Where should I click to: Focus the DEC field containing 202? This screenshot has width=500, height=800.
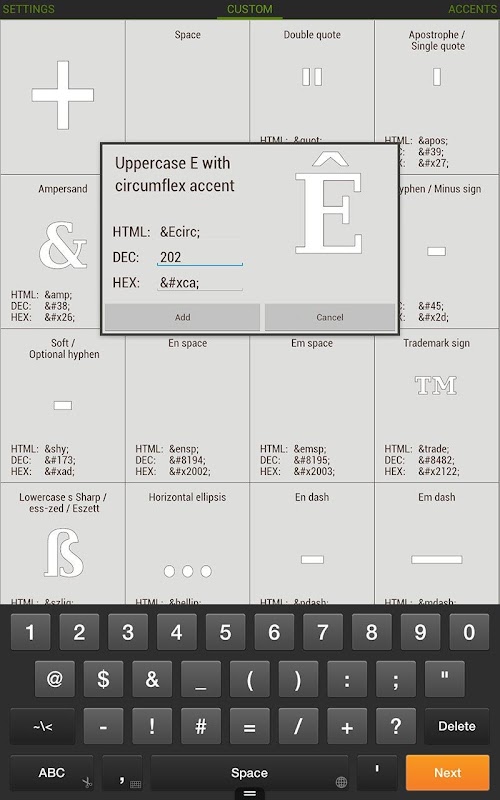199,257
